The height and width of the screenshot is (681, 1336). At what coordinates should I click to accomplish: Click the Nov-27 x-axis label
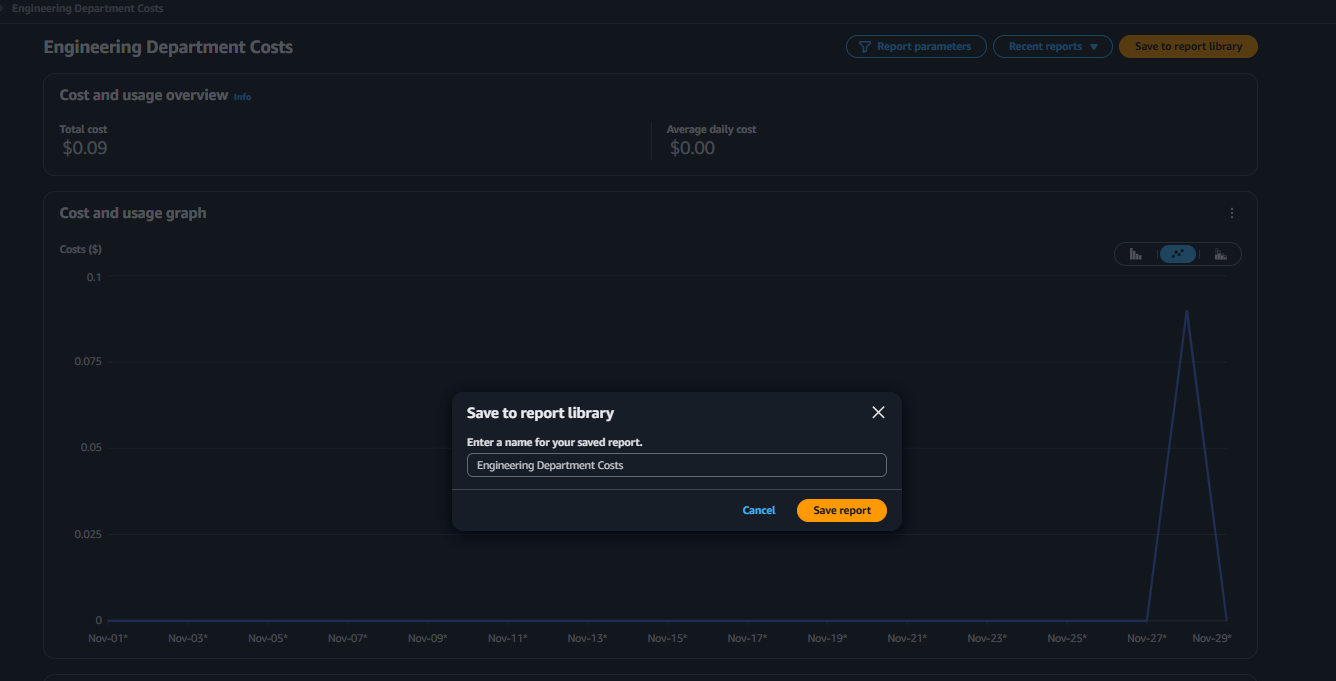[x=1146, y=638]
